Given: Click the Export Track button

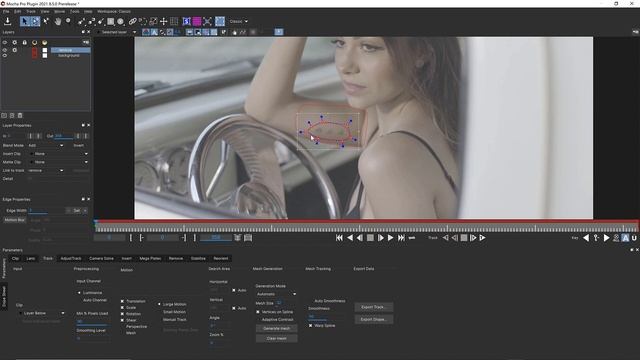Looking at the screenshot, I should (x=373, y=307).
